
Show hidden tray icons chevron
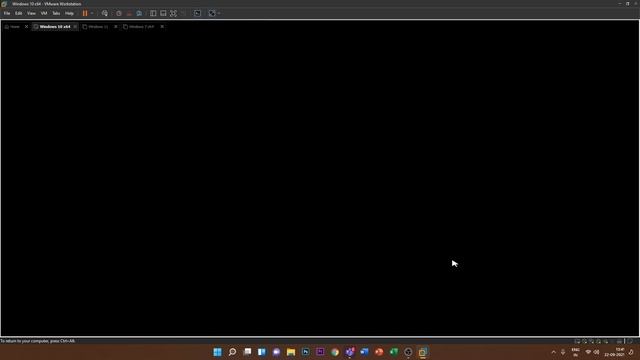point(553,352)
